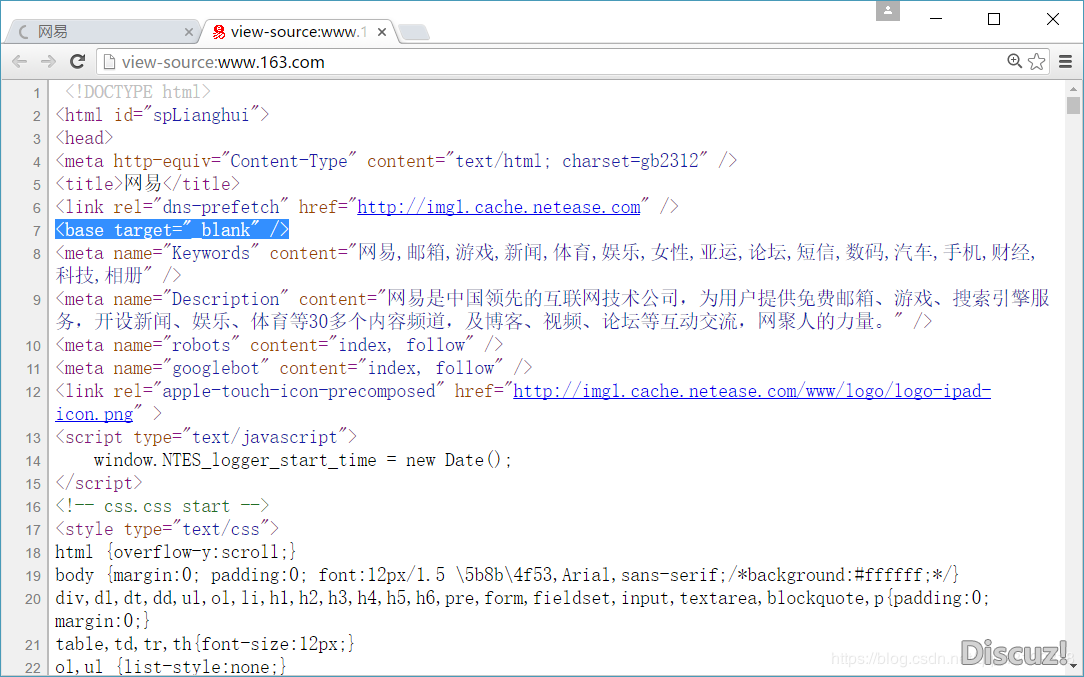Click the html {overflow-y:scroll;} line

tap(176, 552)
